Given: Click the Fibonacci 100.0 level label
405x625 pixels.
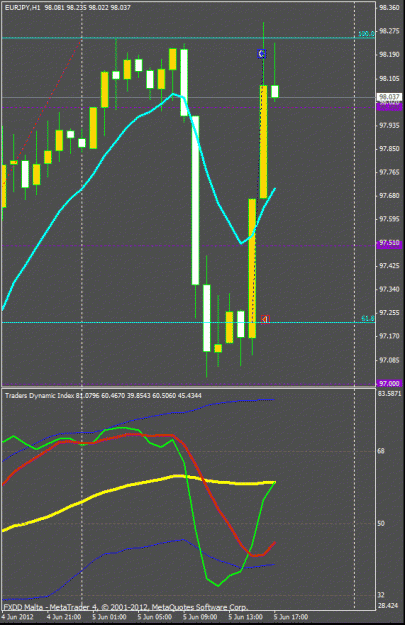Looking at the screenshot, I should click(x=366, y=34).
